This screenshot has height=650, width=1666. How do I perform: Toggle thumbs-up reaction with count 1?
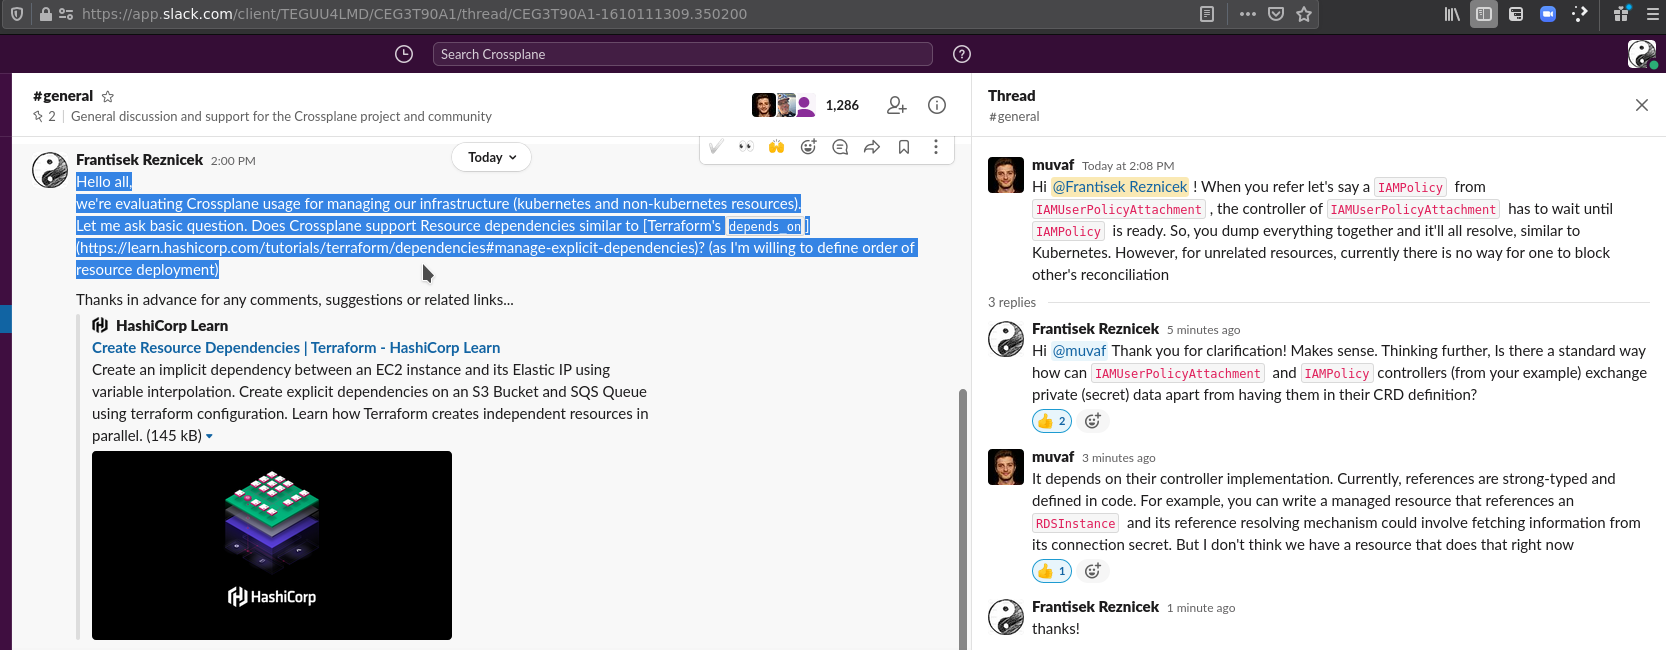(1052, 571)
